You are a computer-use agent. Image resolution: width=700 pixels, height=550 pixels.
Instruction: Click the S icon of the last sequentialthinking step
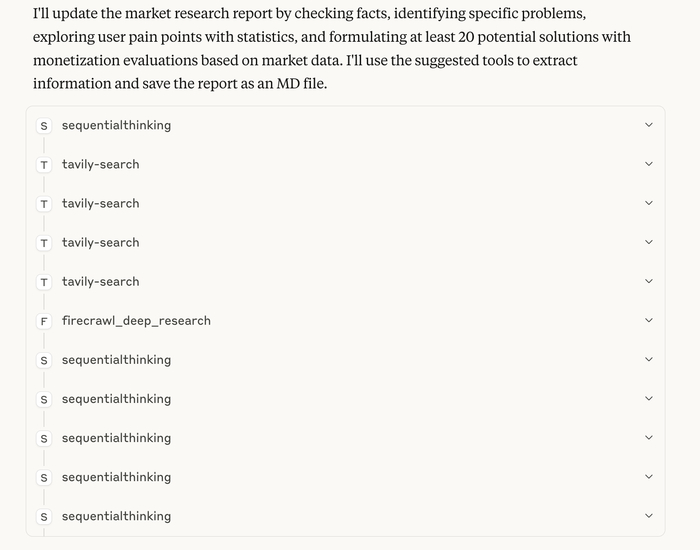(44, 517)
